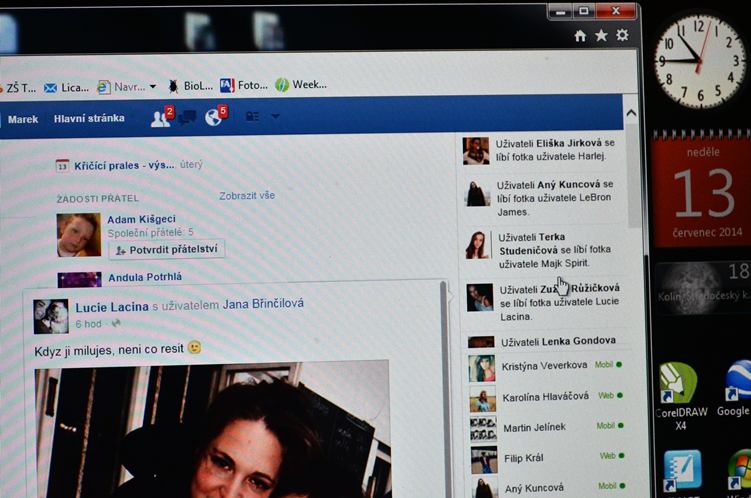Open the ZŠ T... bookmark
Viewport: 751px width, 498px height.
[x=18, y=88]
